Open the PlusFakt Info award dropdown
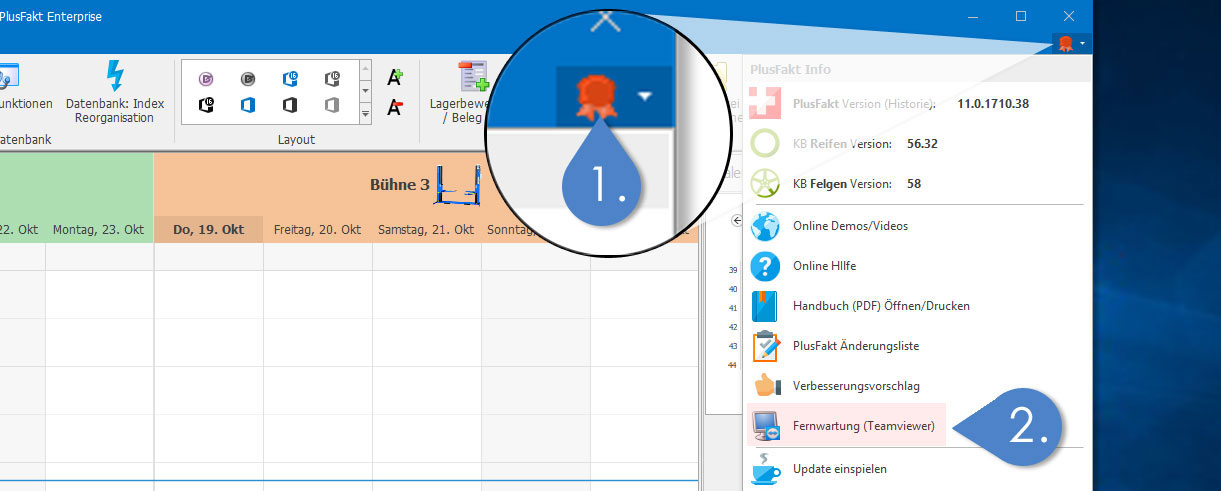This screenshot has width=1221, height=491. [1070, 43]
